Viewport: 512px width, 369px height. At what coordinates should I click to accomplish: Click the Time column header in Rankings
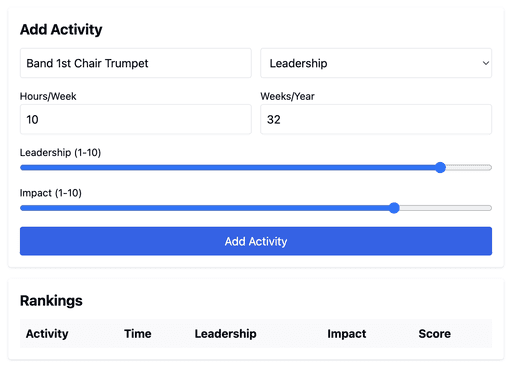138,334
